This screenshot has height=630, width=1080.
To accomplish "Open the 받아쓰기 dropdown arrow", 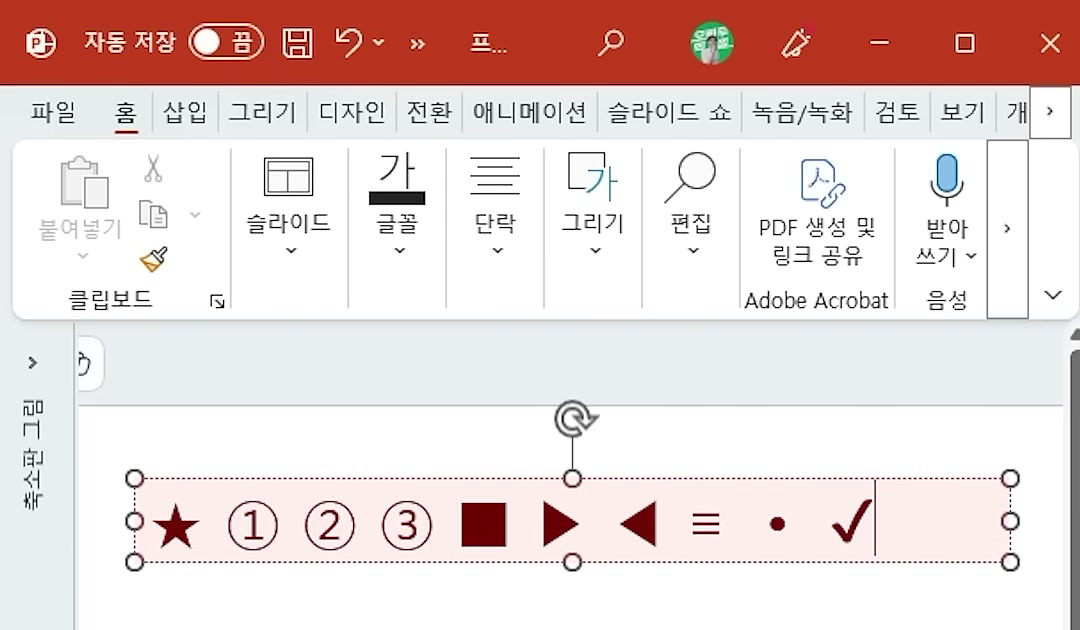I will [x=971, y=256].
